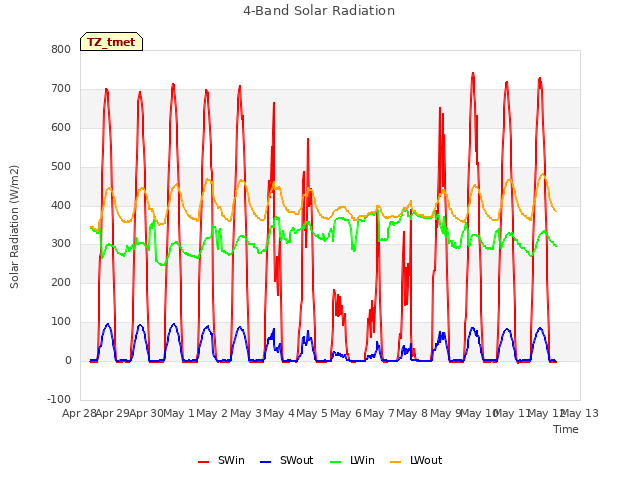Click the May 3 x-axis label

click(x=246, y=413)
